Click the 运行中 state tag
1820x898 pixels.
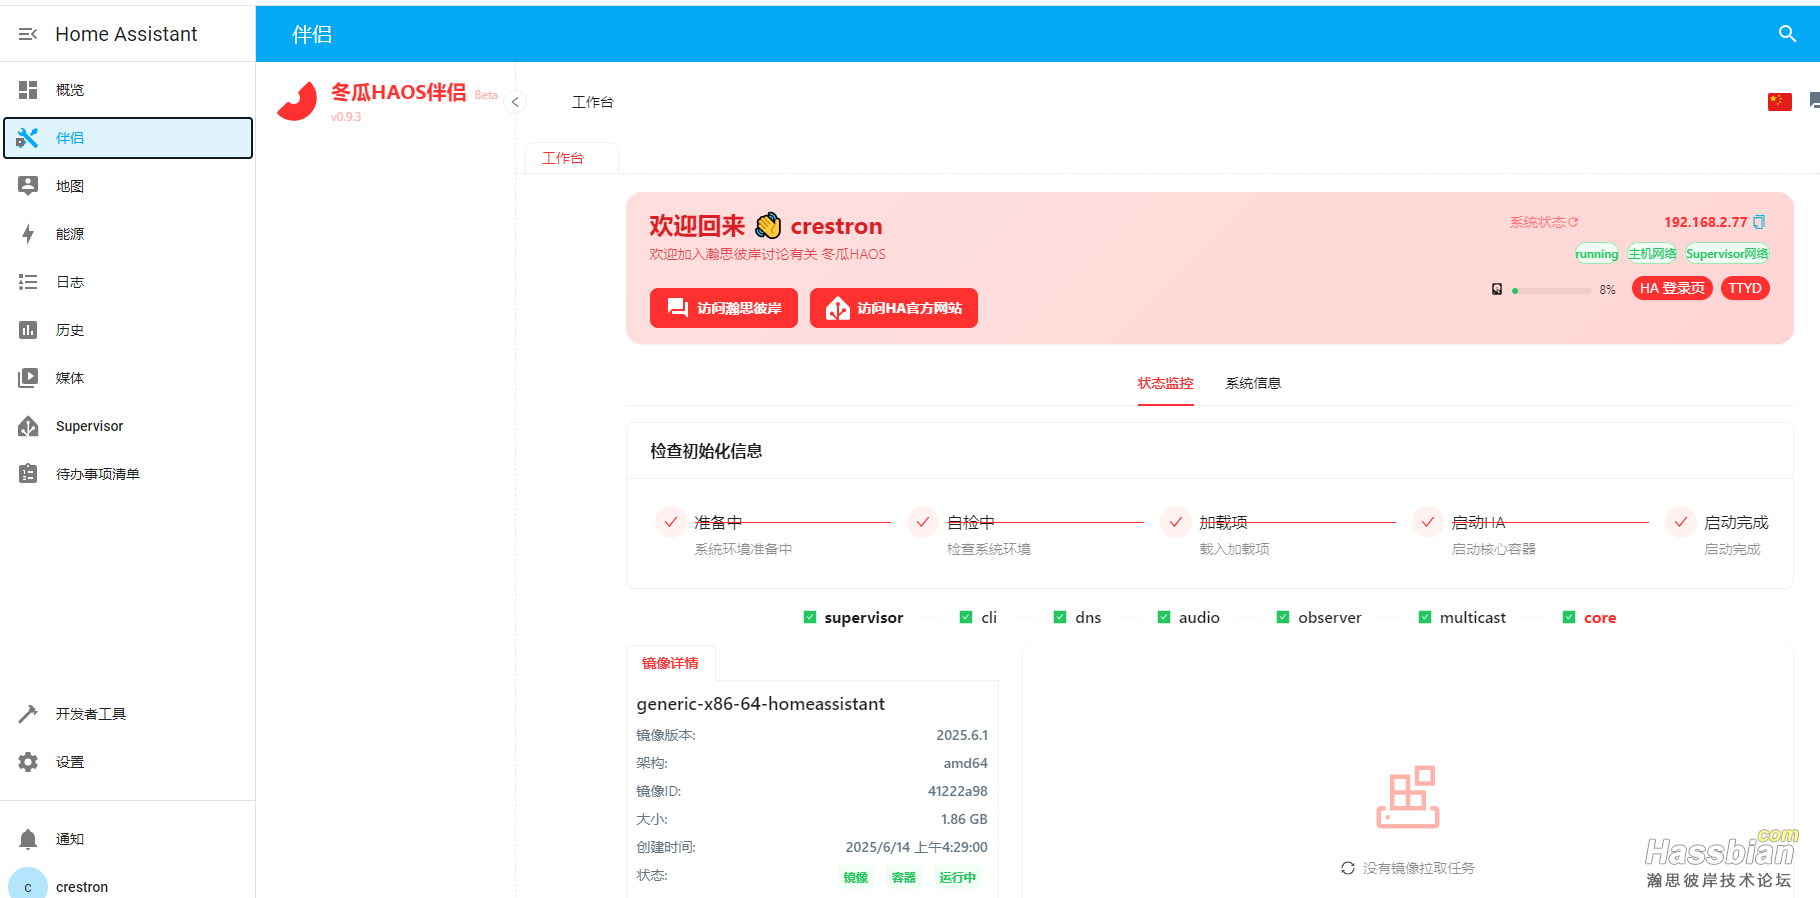click(958, 877)
